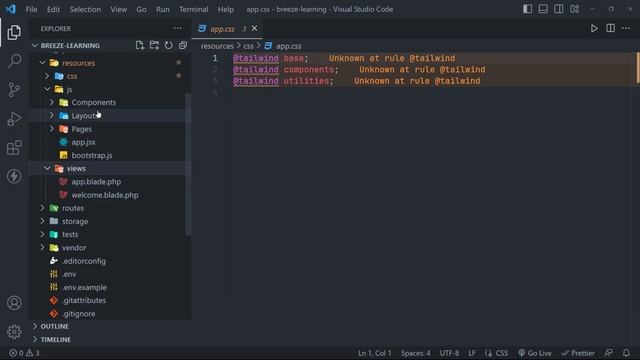Open the Search view in activity bar

pyautogui.click(x=14, y=61)
